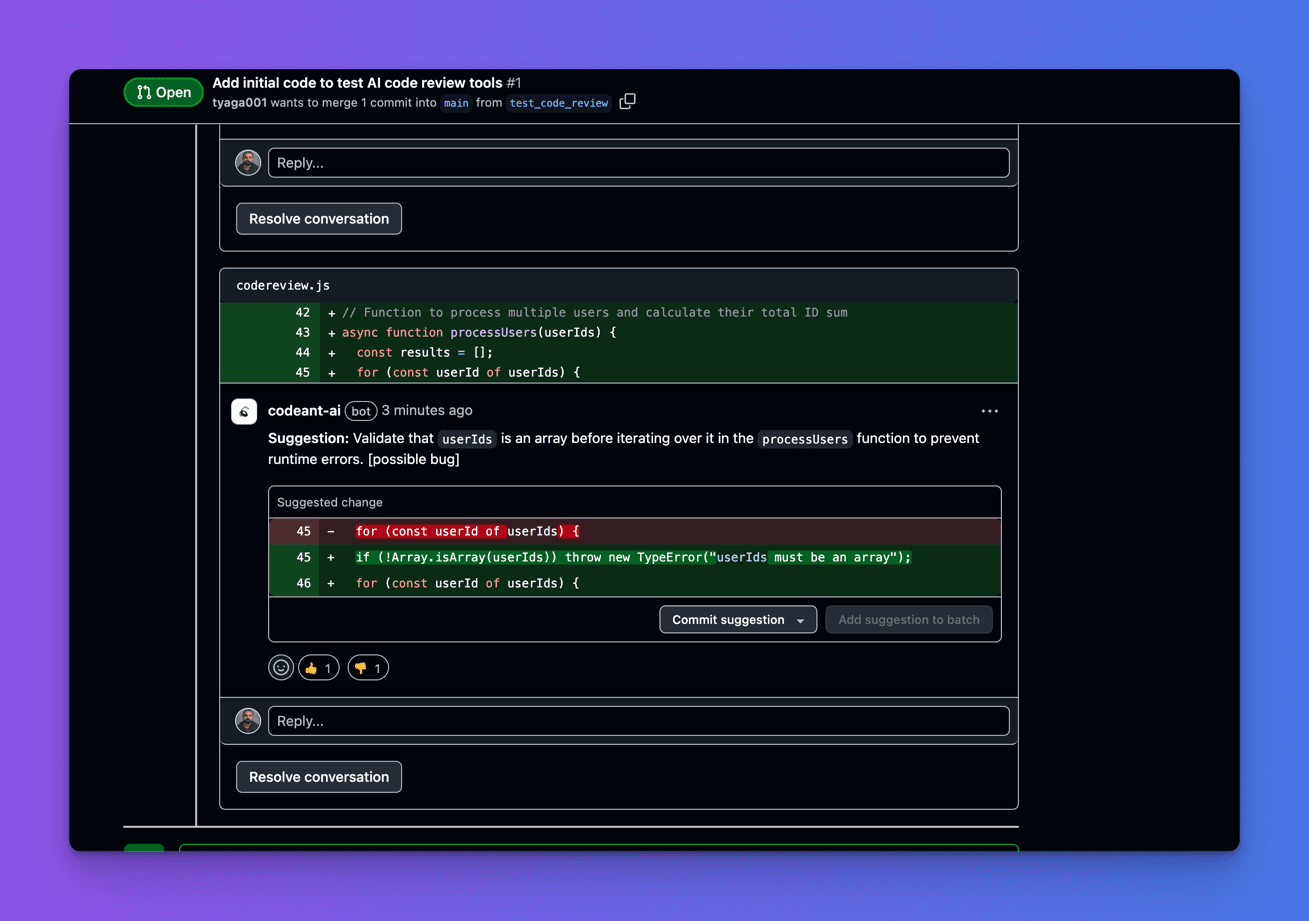Click the async function processUsers code line
The width and height of the screenshot is (1309, 921).
[x=619, y=333]
